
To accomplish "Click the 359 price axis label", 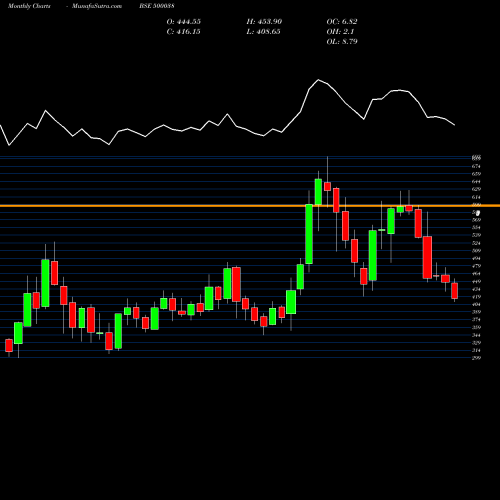I will point(476,327).
